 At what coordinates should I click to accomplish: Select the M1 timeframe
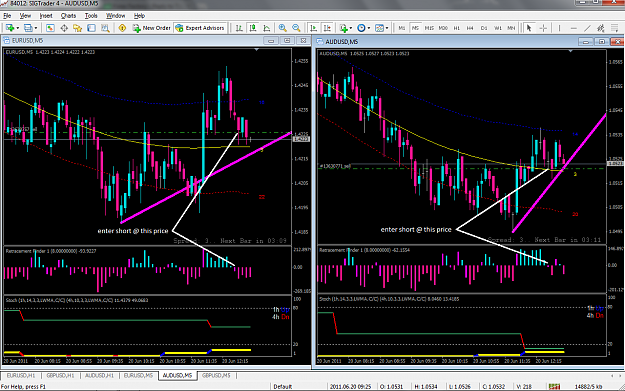pos(401,28)
